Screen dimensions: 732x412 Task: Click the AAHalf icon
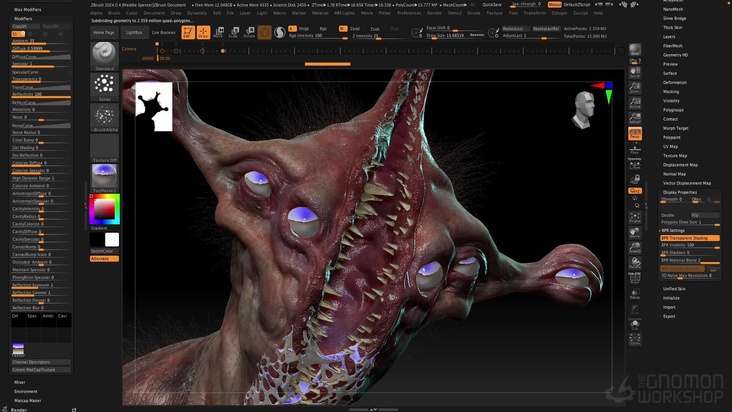tap(635, 118)
